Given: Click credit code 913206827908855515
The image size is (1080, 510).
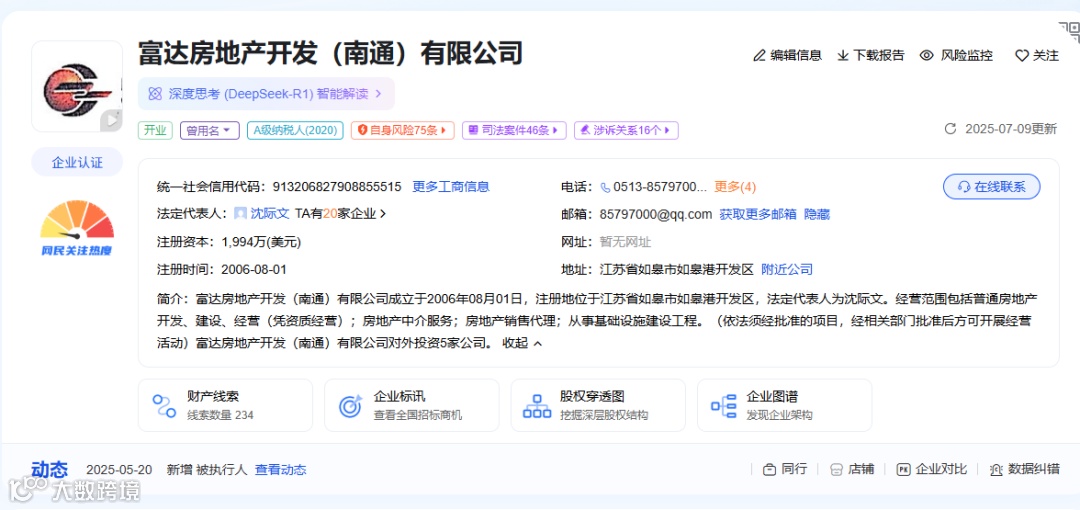Looking at the screenshot, I should [x=337, y=187].
